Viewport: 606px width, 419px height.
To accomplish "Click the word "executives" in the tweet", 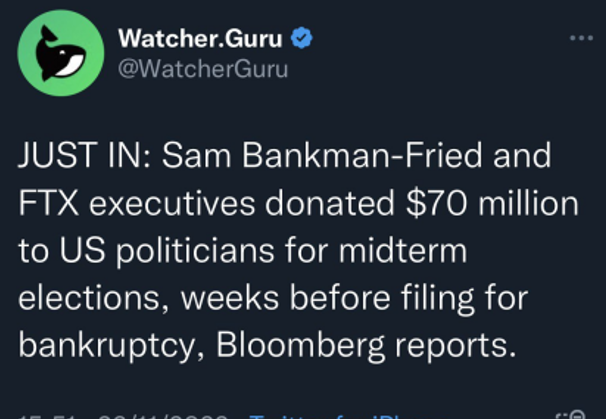I will pyautogui.click(x=172, y=203).
